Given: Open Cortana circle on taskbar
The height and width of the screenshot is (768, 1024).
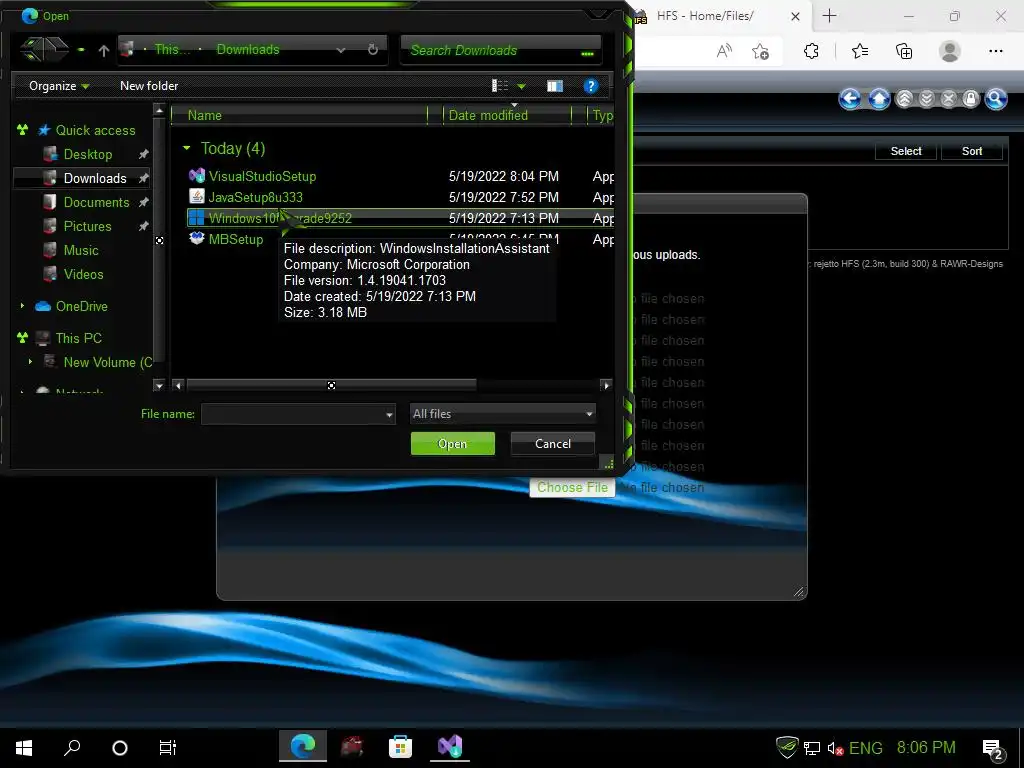Looking at the screenshot, I should tap(120, 748).
